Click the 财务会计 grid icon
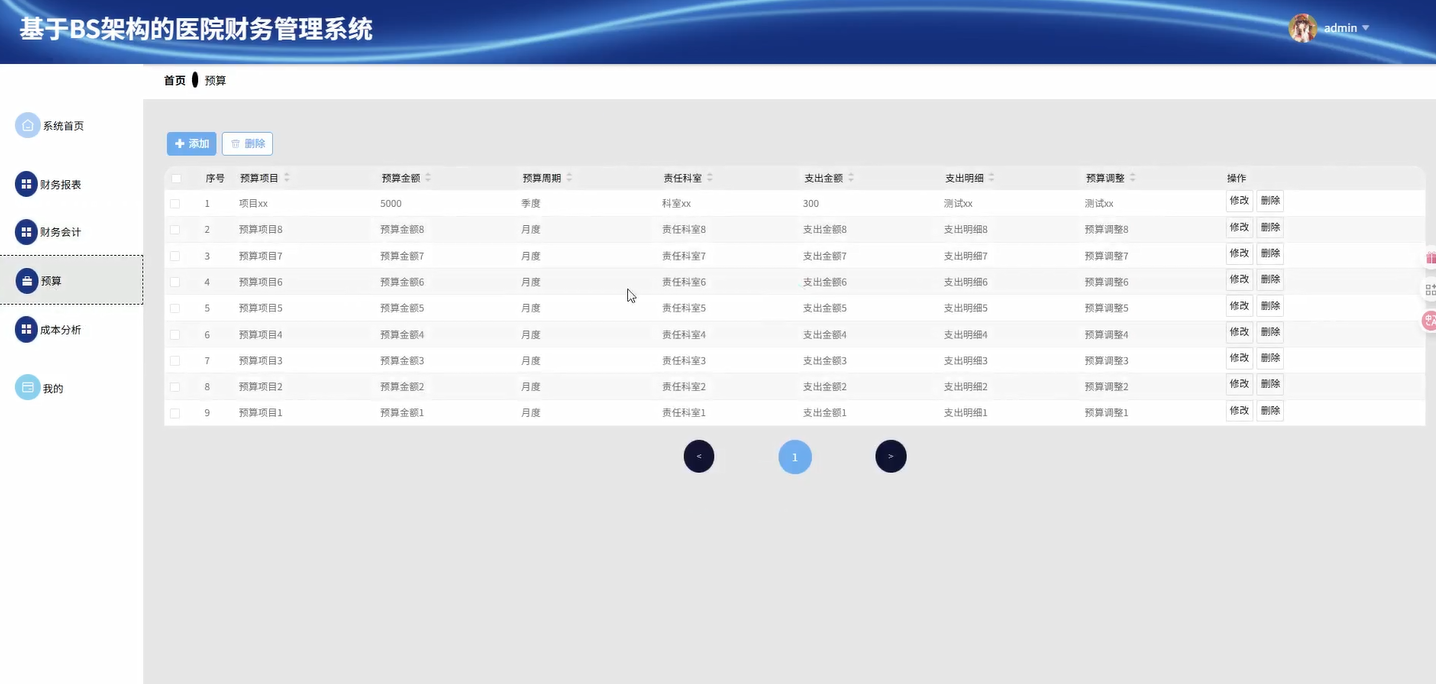Screen dimensions: 1436x684 coord(26,232)
